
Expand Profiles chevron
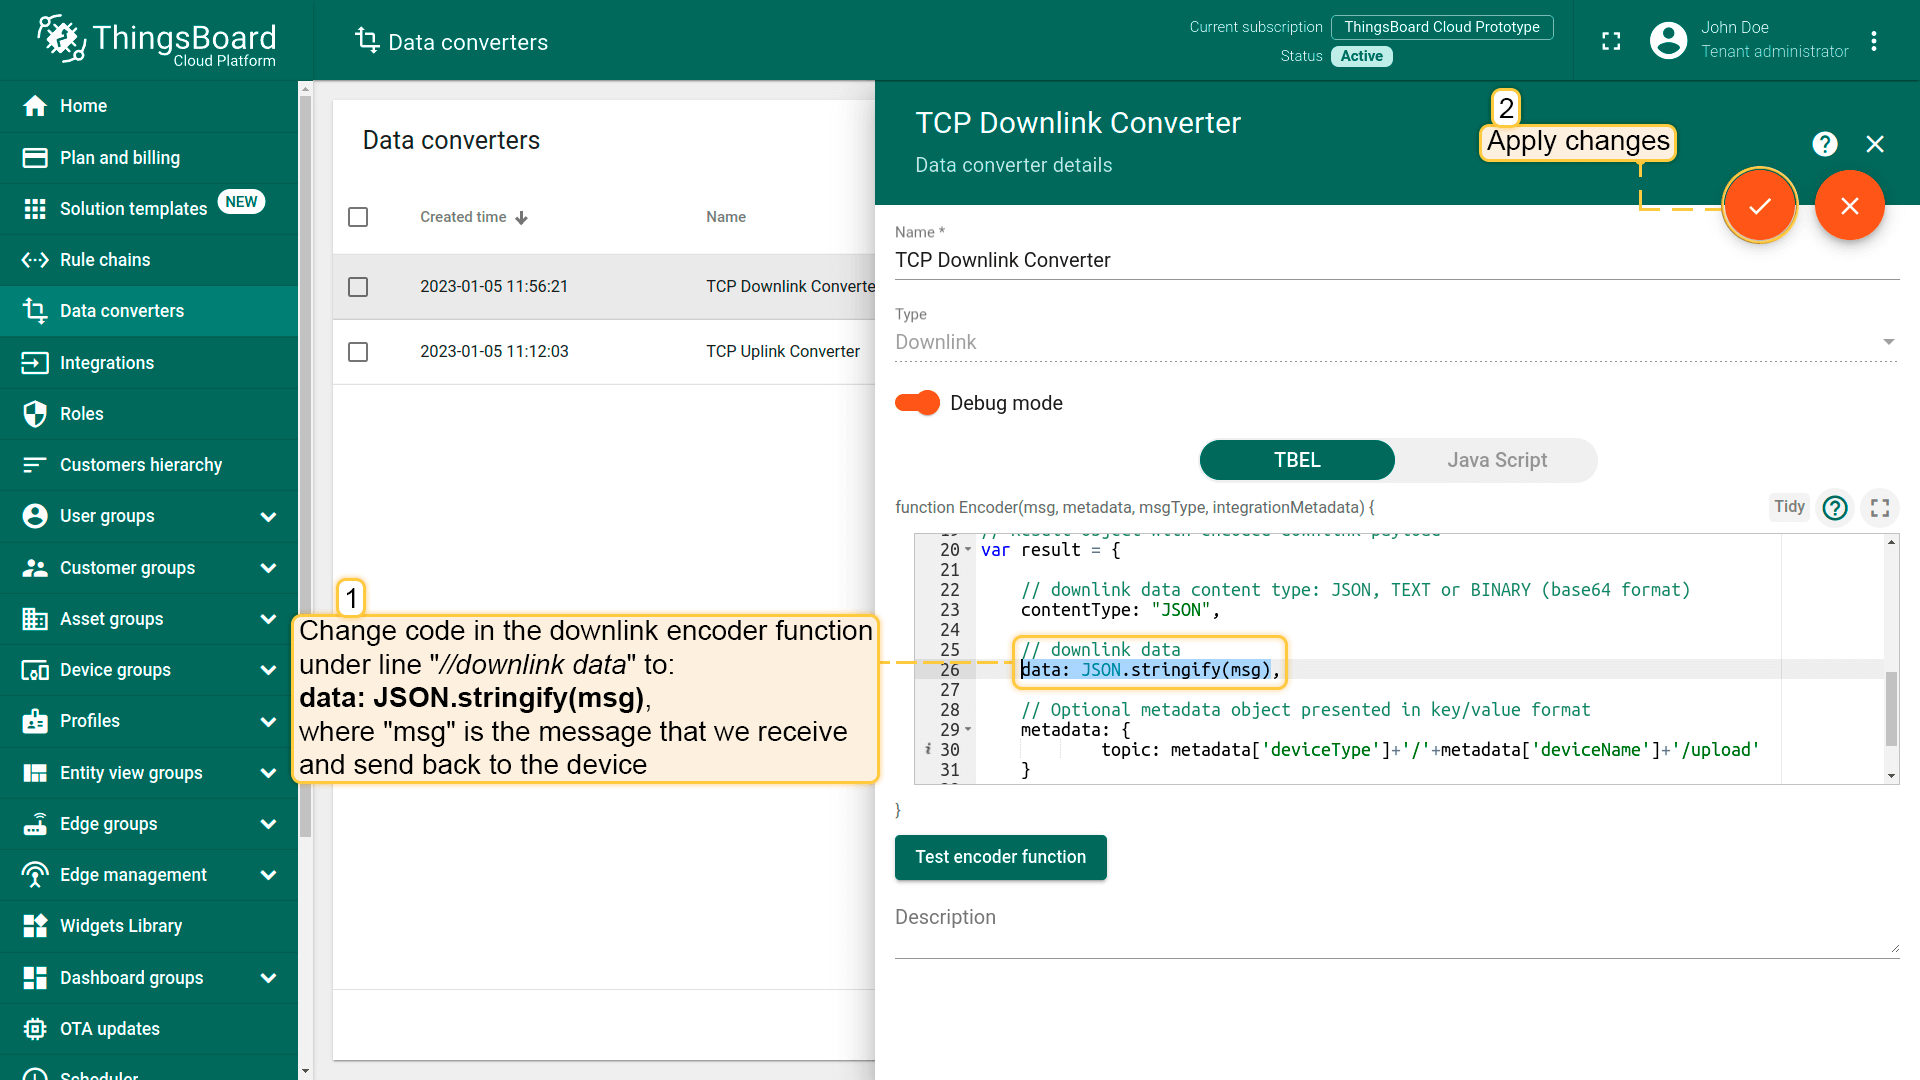click(268, 721)
